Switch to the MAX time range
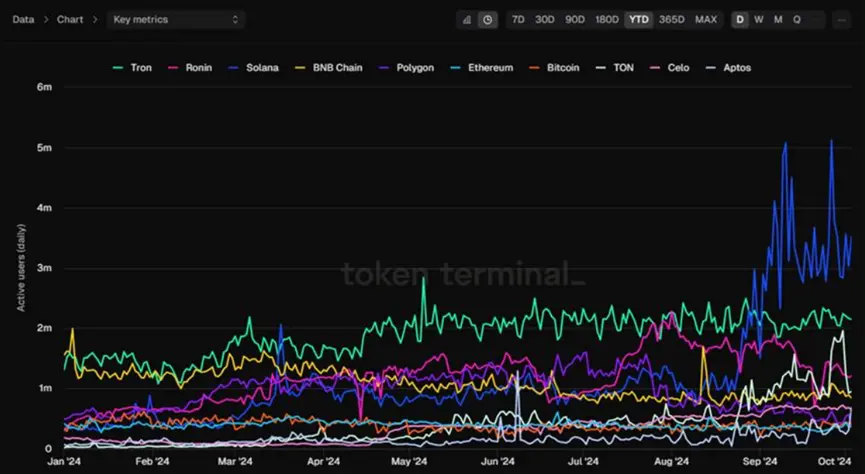 tap(706, 19)
